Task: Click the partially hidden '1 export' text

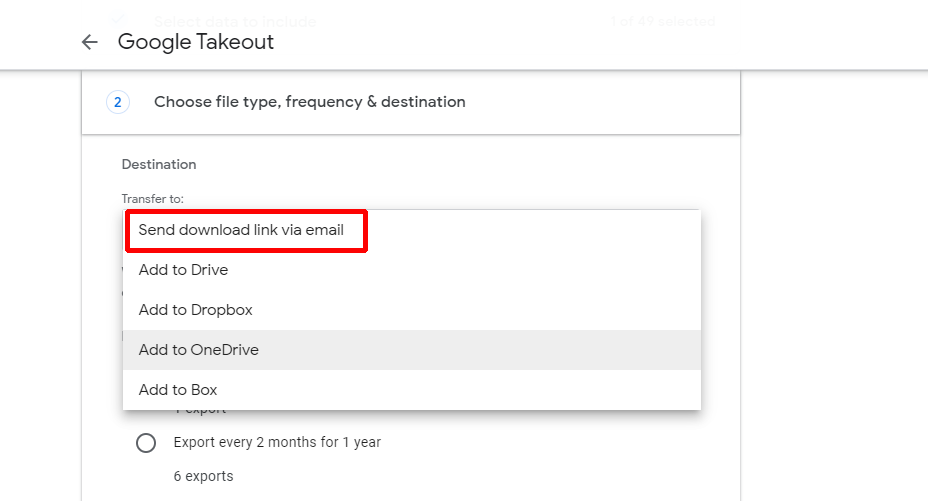Action: (200, 411)
